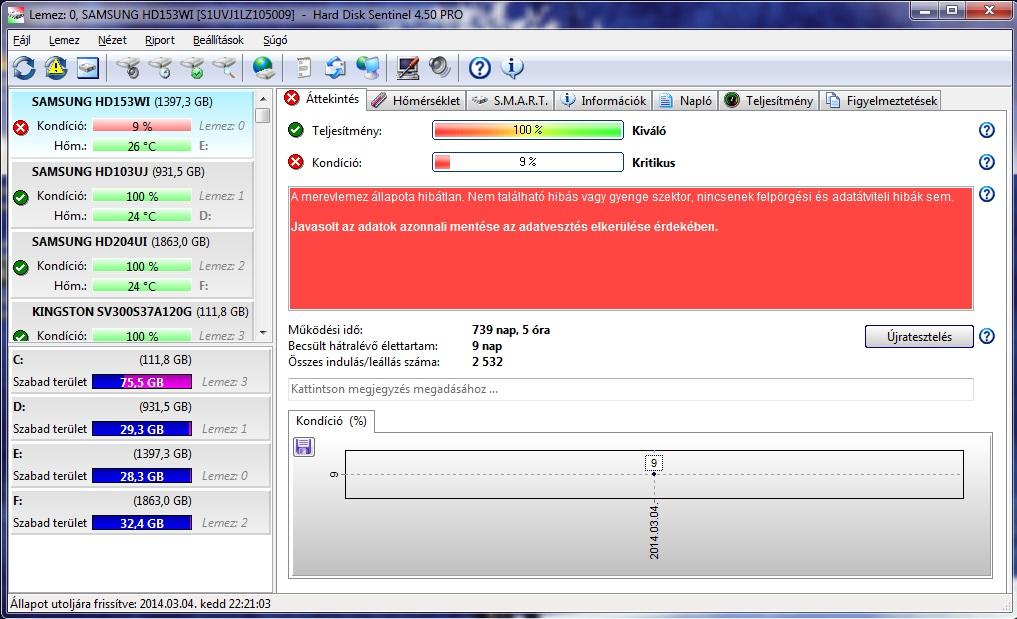This screenshot has width=1017, height=619.
Task: Click the E: drive free space bar
Action: [142, 476]
